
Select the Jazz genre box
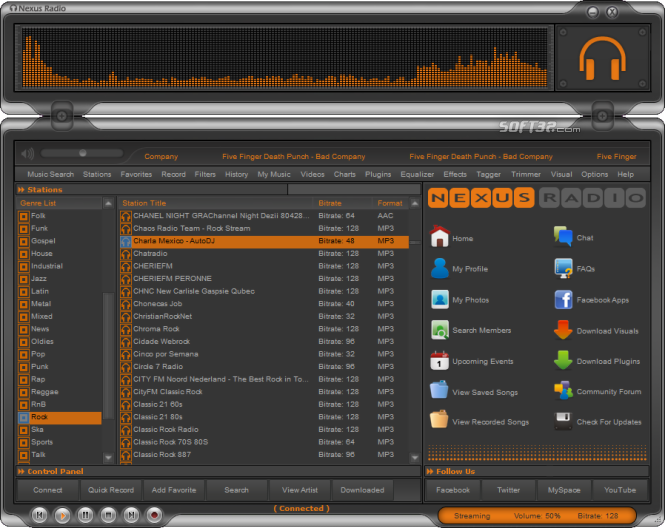tap(24, 279)
